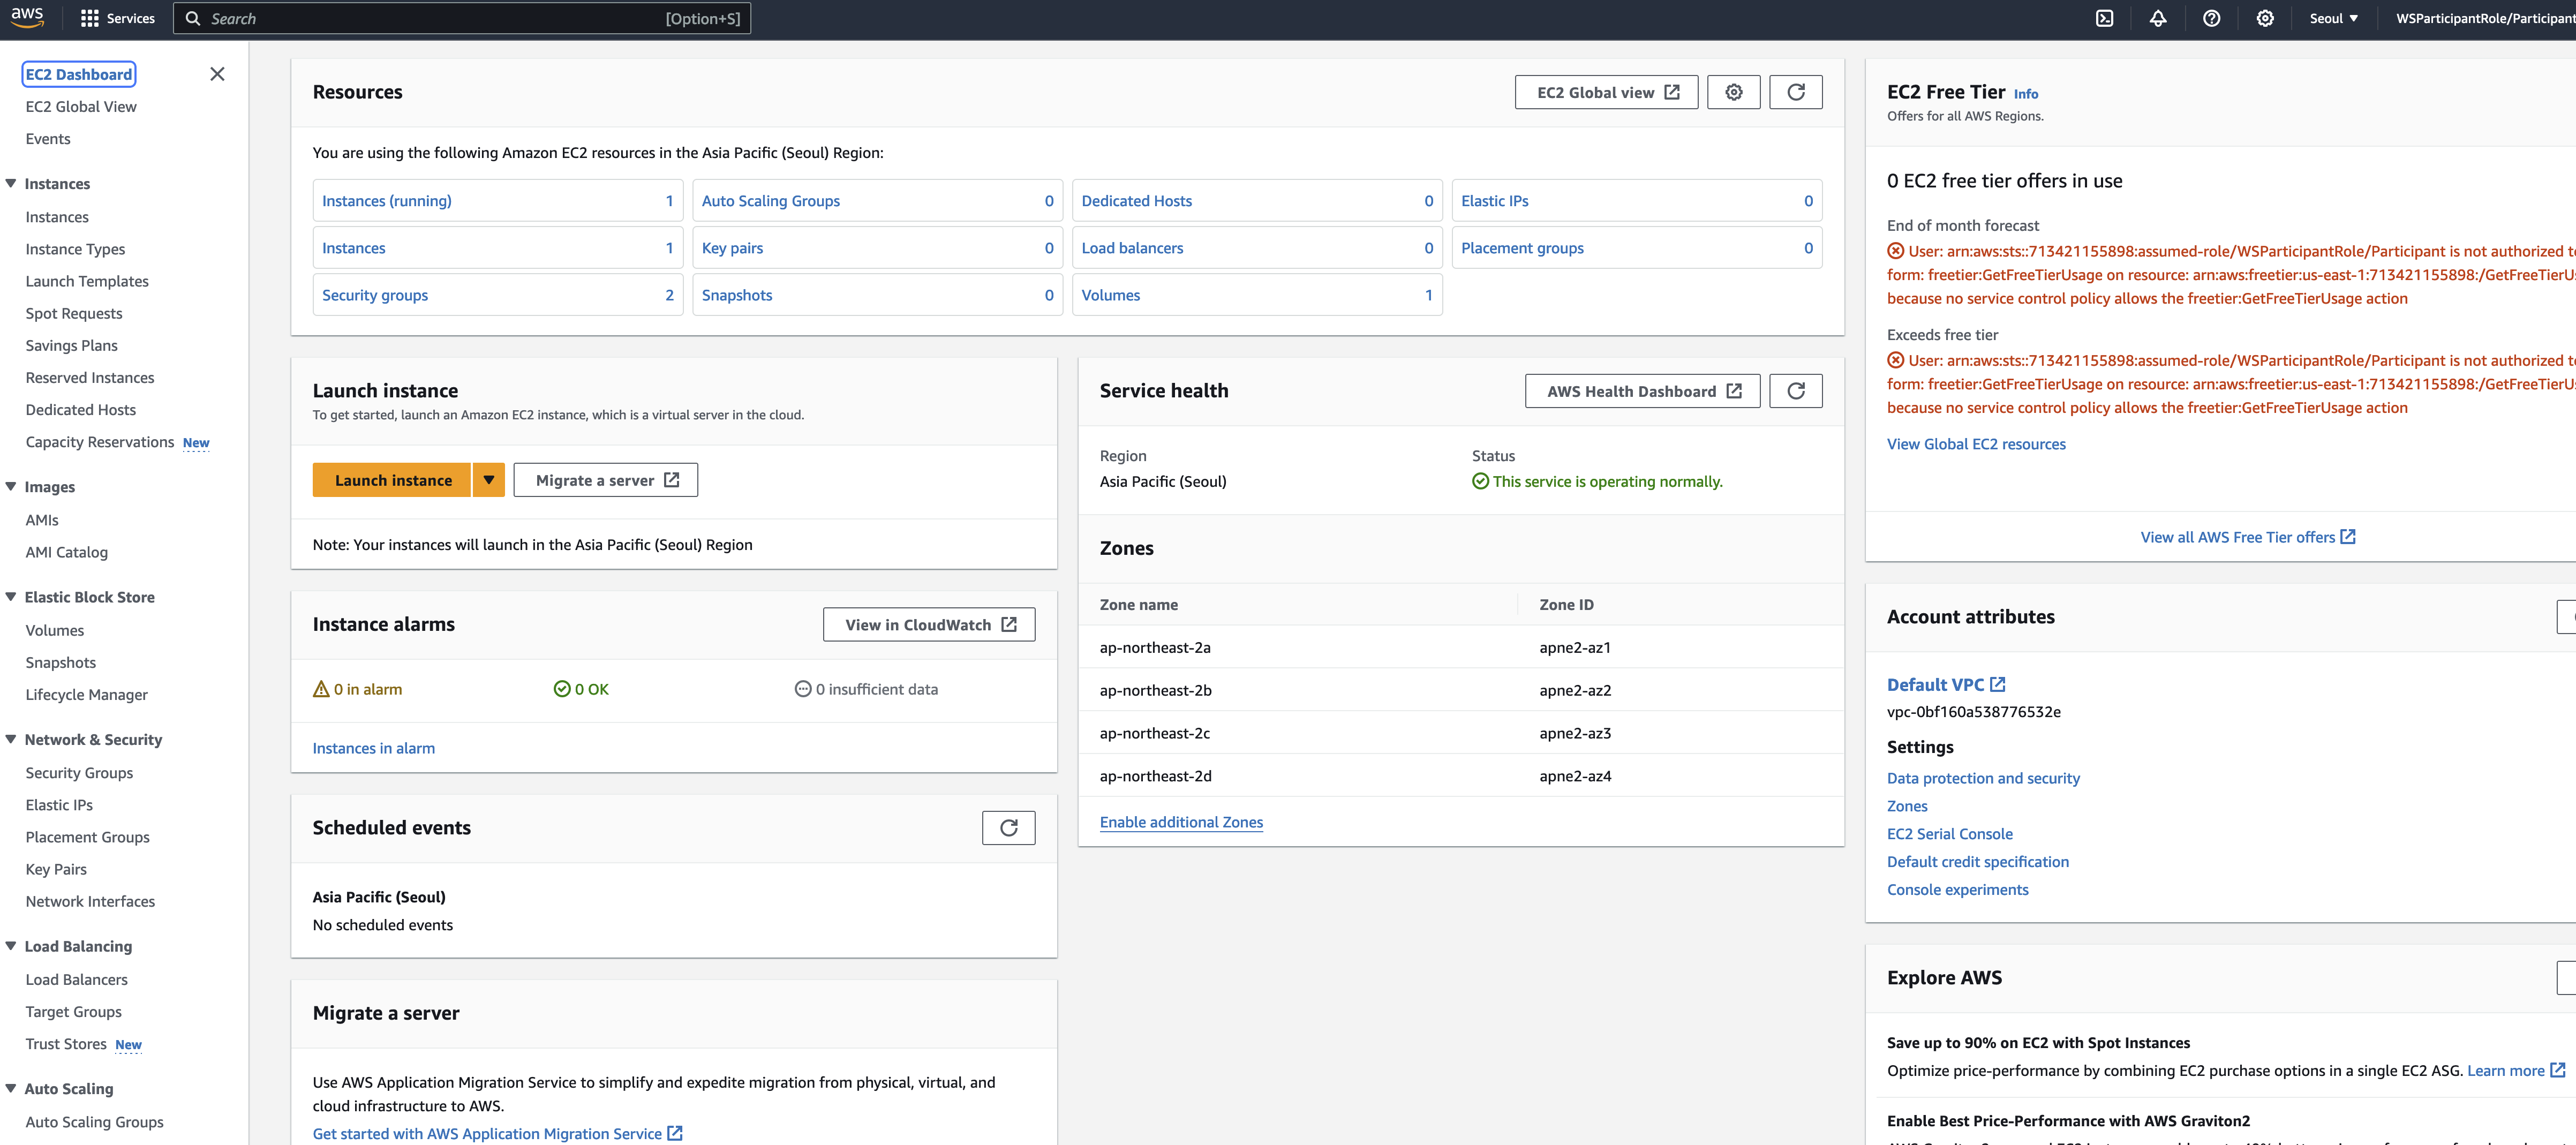Open the top bar settings gear
Viewport: 2576px width, 1145px height.
pyautogui.click(x=2265, y=18)
